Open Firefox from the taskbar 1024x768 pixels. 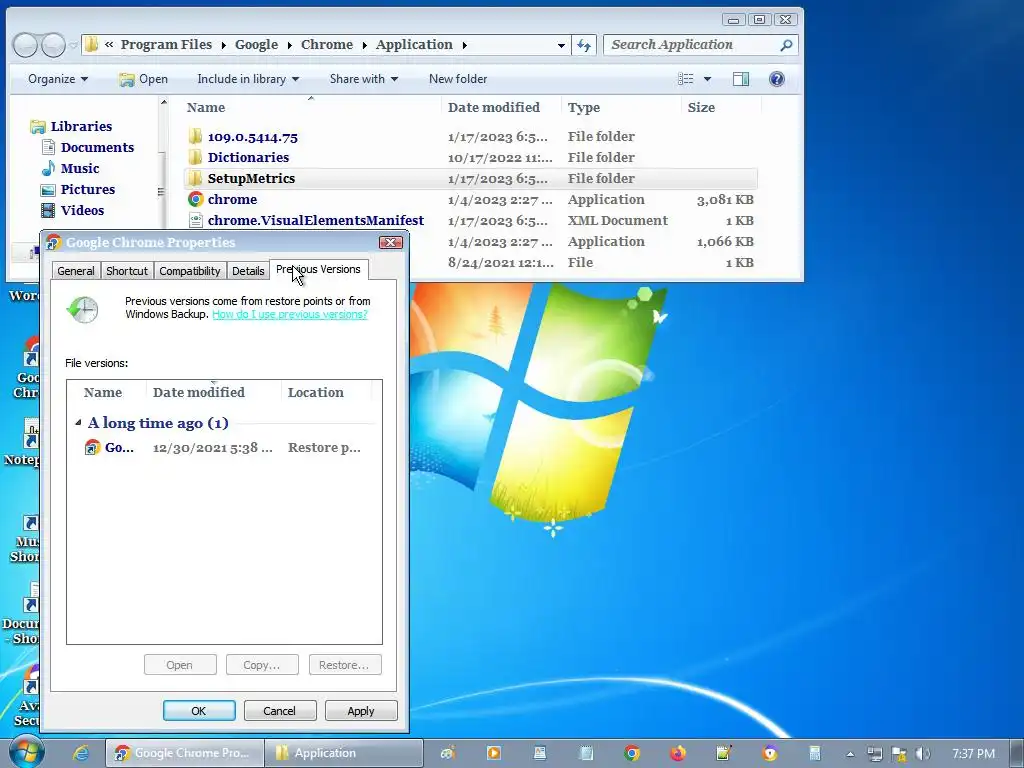click(x=677, y=753)
